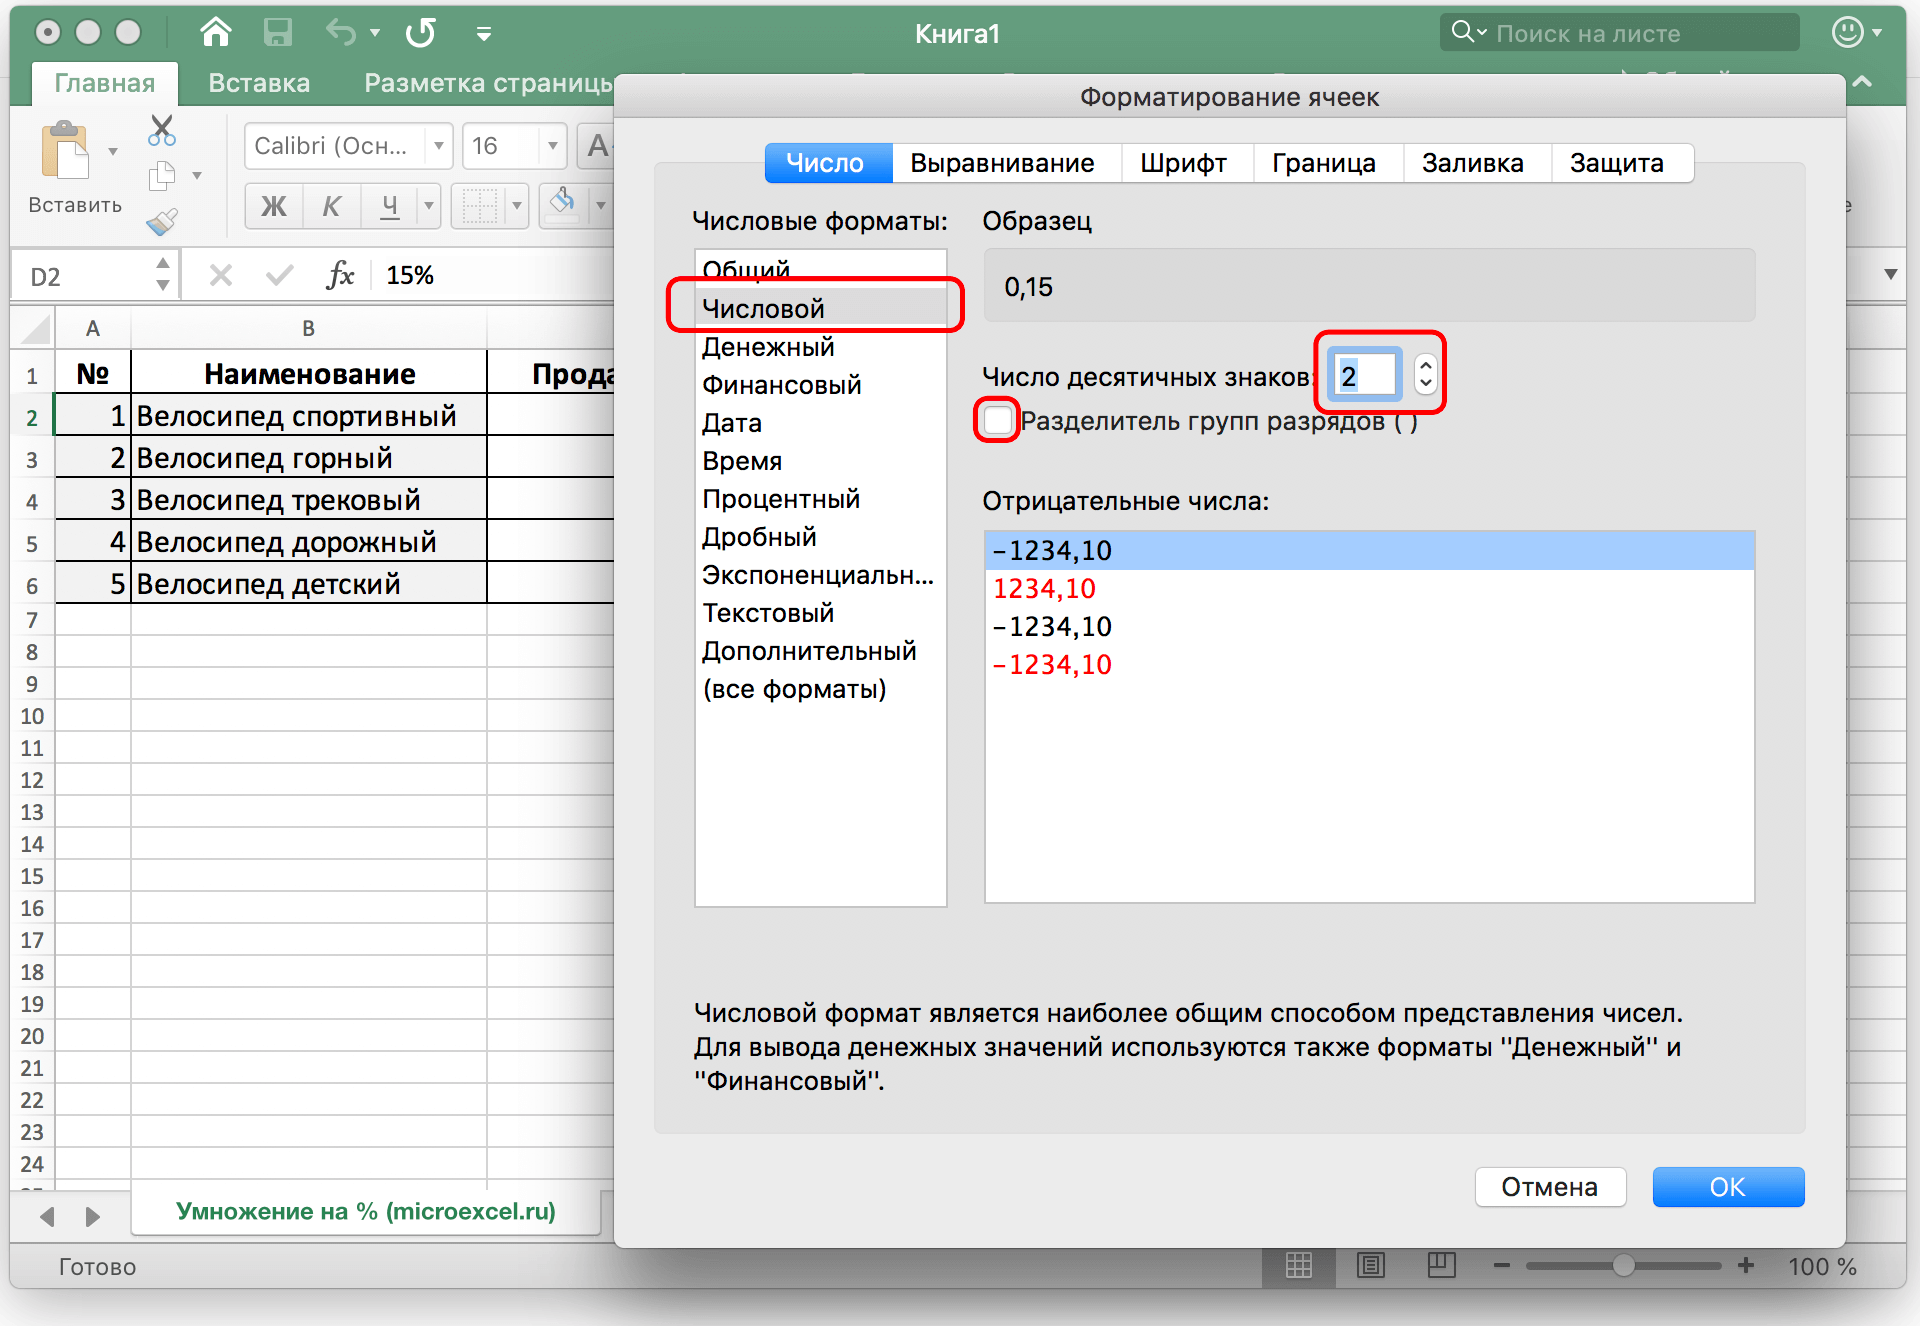The image size is (1920, 1326).
Task: Click the Cut scissors icon
Action: (162, 130)
